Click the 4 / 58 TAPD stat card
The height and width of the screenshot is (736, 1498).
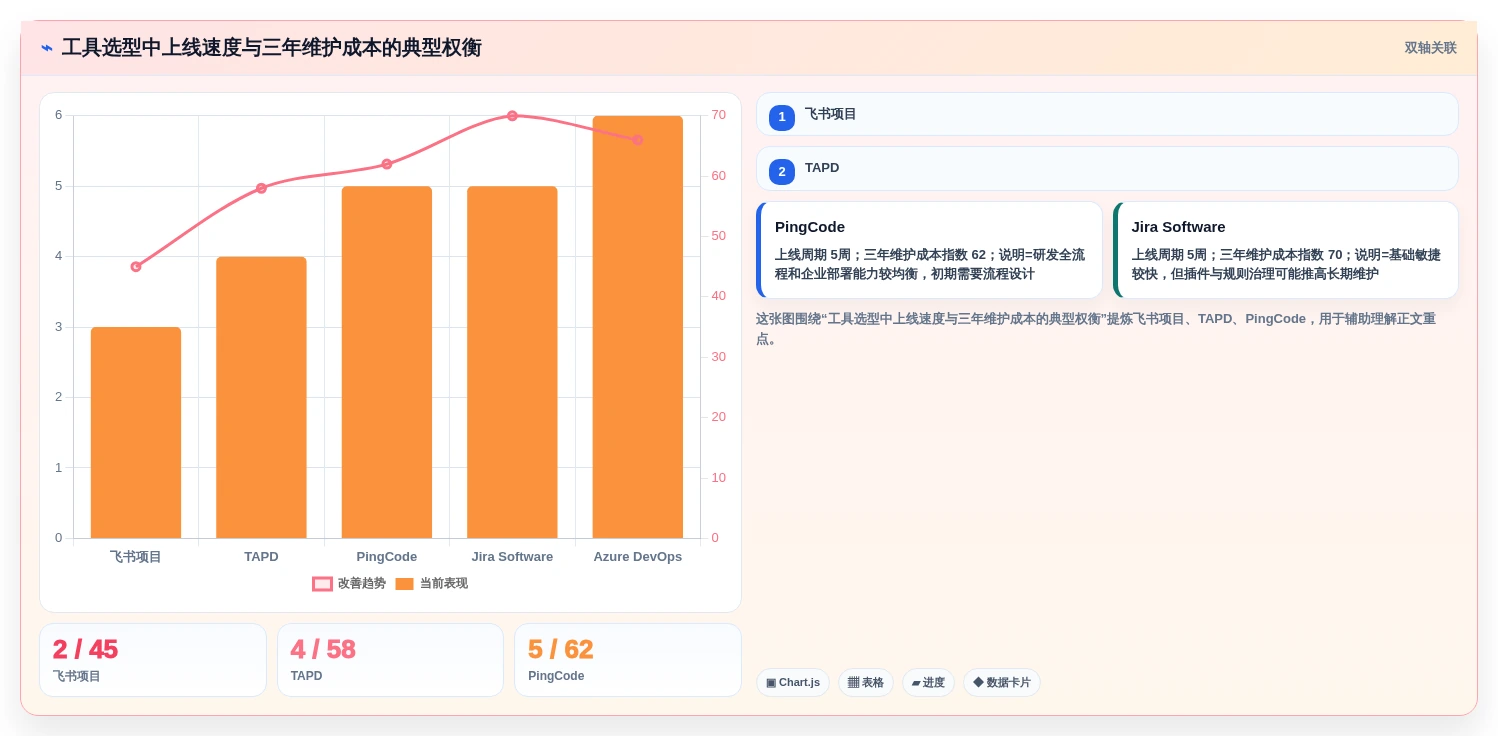[x=390, y=660]
